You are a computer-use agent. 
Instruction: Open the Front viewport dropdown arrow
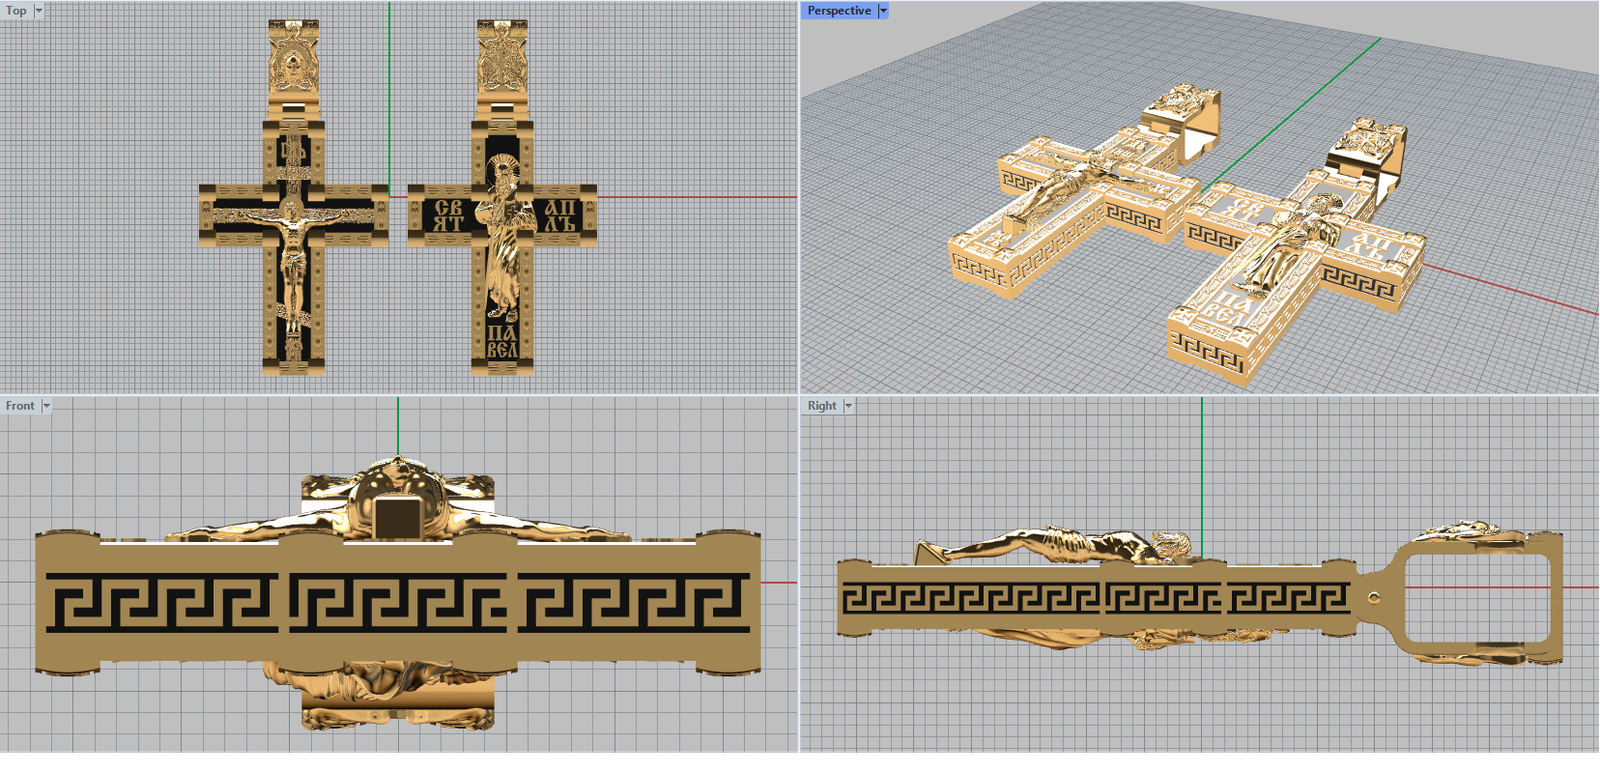46,405
